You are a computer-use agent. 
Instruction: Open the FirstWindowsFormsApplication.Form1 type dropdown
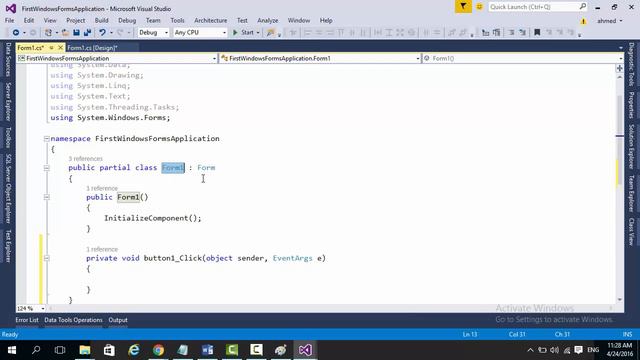coord(320,58)
